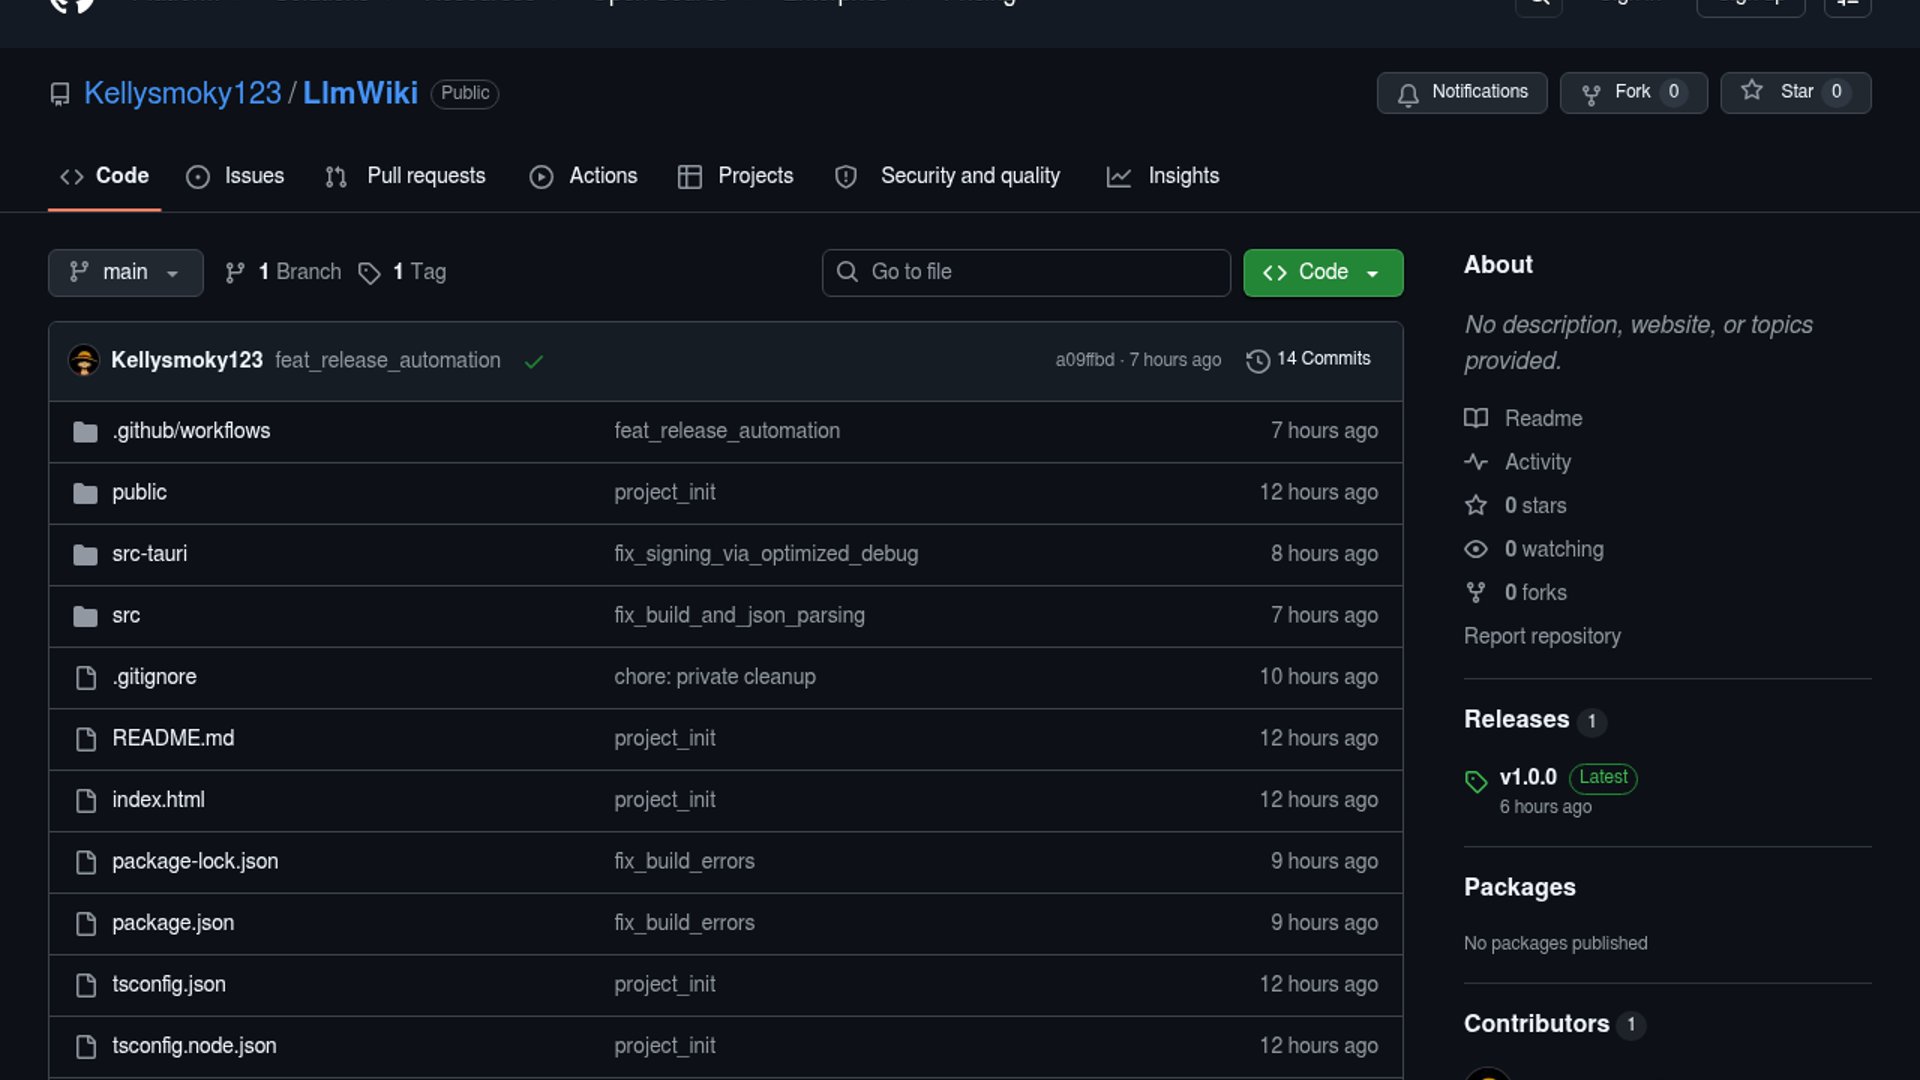Click the Star icon to star LlmWiki

click(x=1752, y=91)
